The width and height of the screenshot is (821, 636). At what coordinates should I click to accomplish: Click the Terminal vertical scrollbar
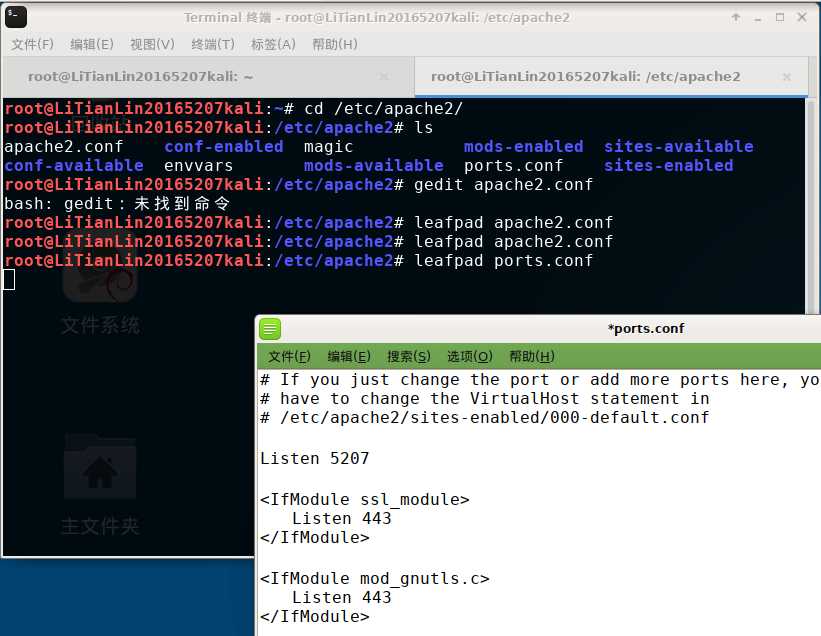coord(812,205)
